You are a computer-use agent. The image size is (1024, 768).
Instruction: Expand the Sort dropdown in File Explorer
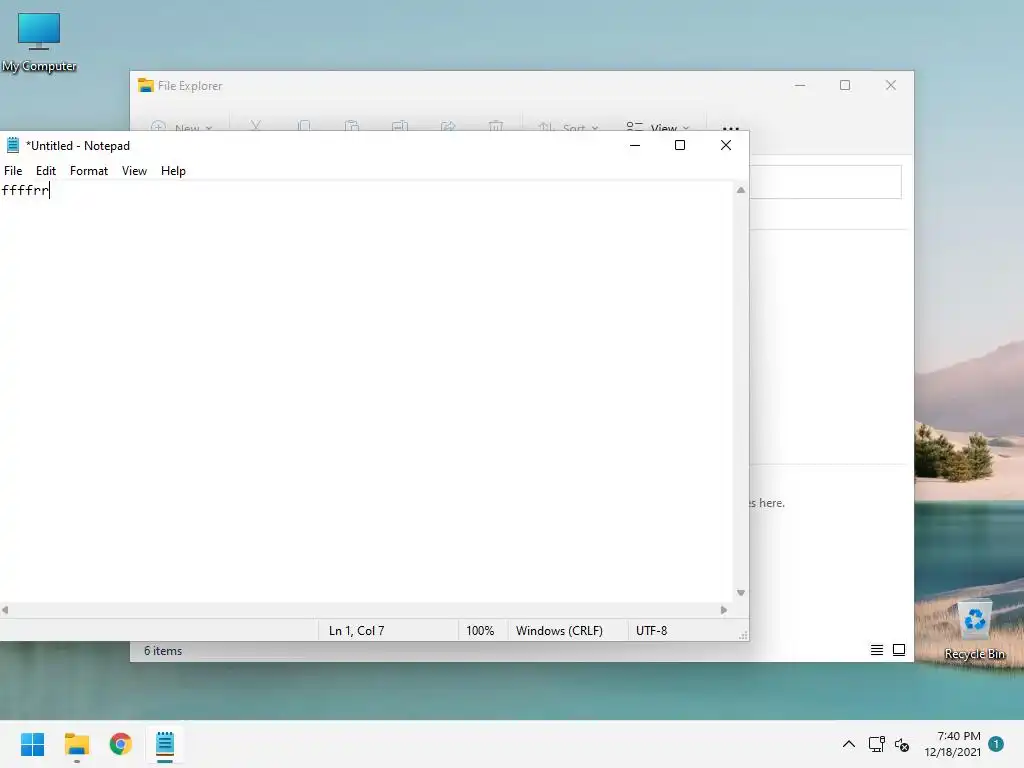[568, 127]
